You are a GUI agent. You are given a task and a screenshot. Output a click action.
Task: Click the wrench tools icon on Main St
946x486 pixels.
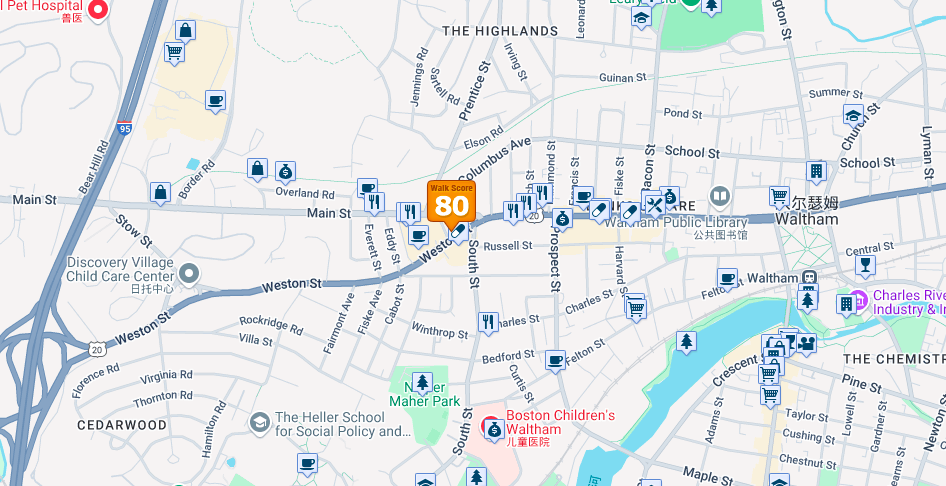(x=654, y=206)
